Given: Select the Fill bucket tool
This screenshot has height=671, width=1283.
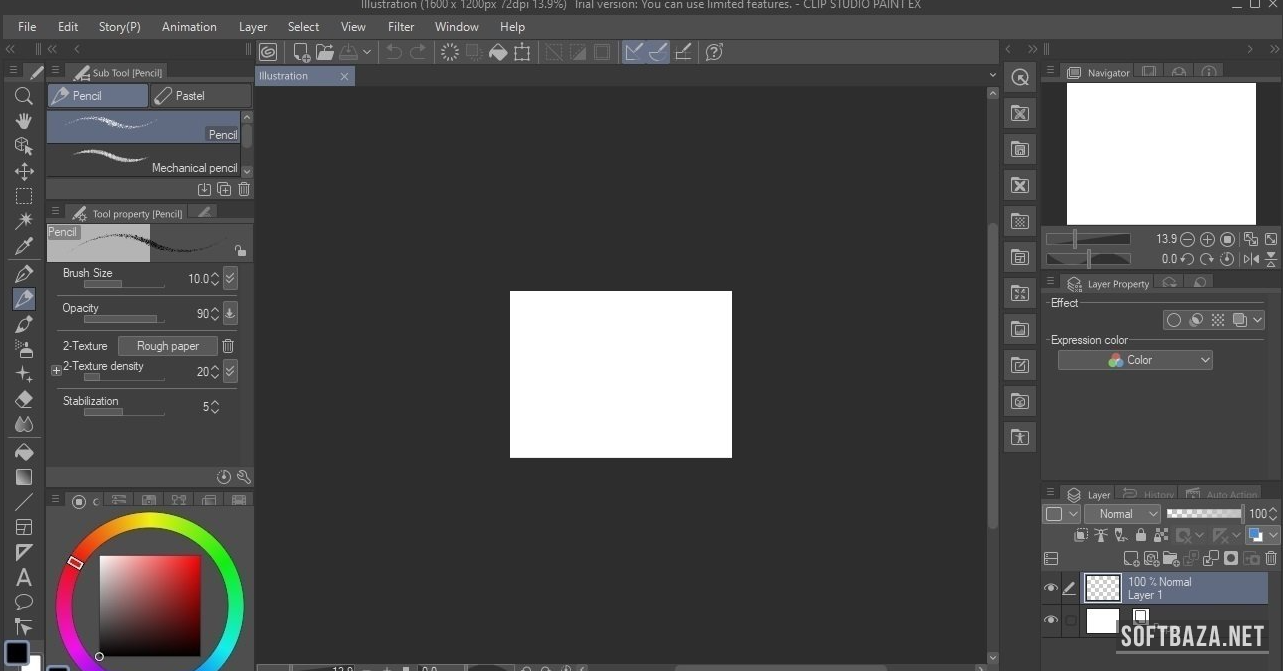Looking at the screenshot, I should [24, 452].
